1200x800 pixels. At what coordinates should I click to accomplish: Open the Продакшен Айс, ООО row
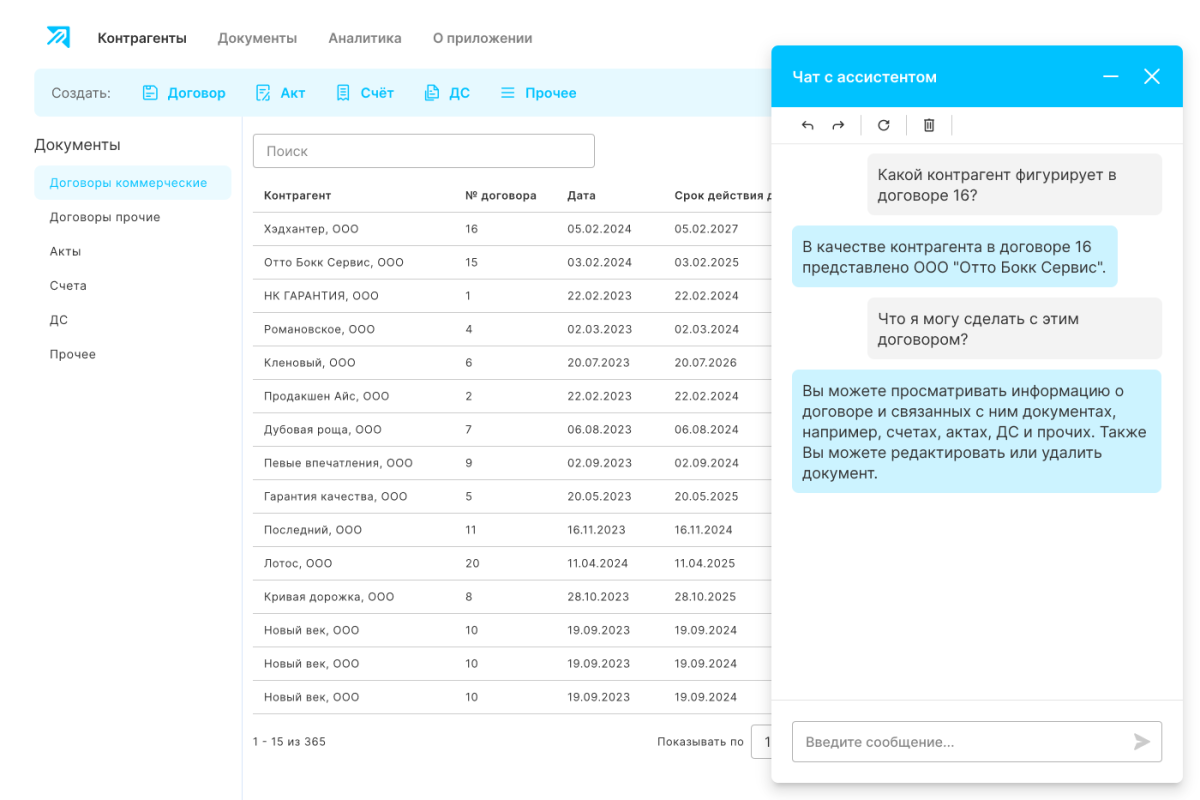(512, 396)
